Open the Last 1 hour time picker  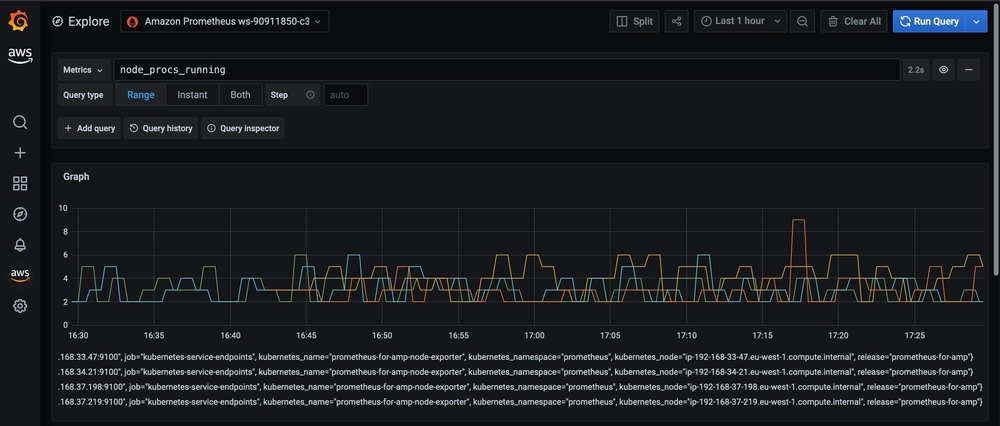point(740,21)
